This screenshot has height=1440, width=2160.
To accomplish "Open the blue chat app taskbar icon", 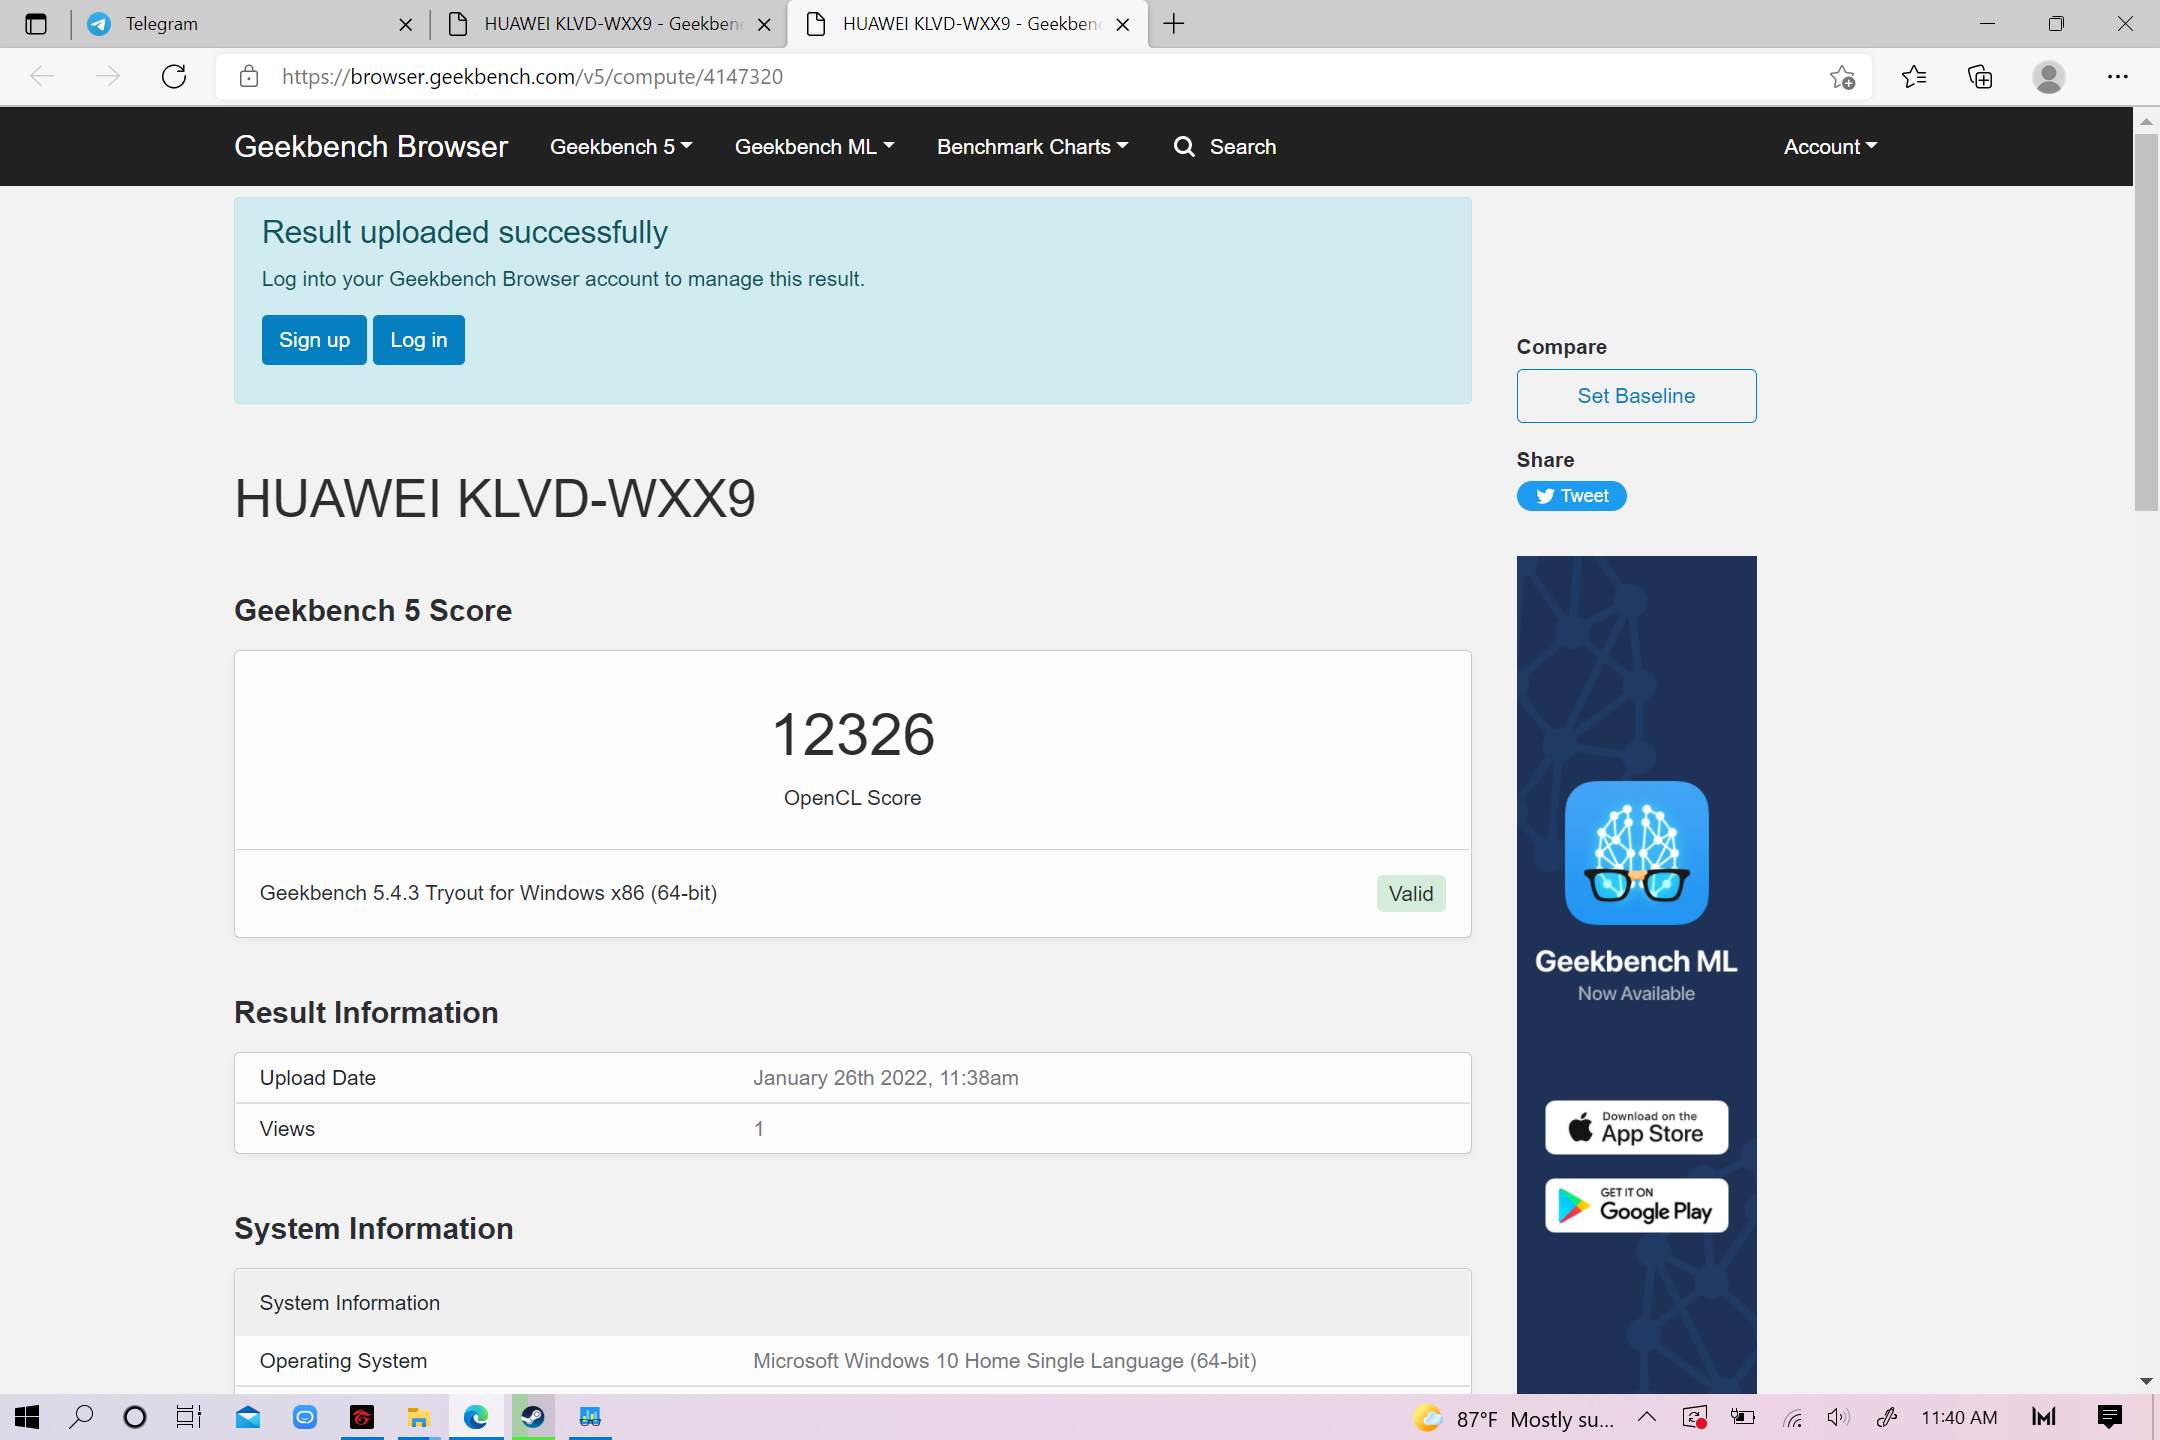I will pos(305,1417).
